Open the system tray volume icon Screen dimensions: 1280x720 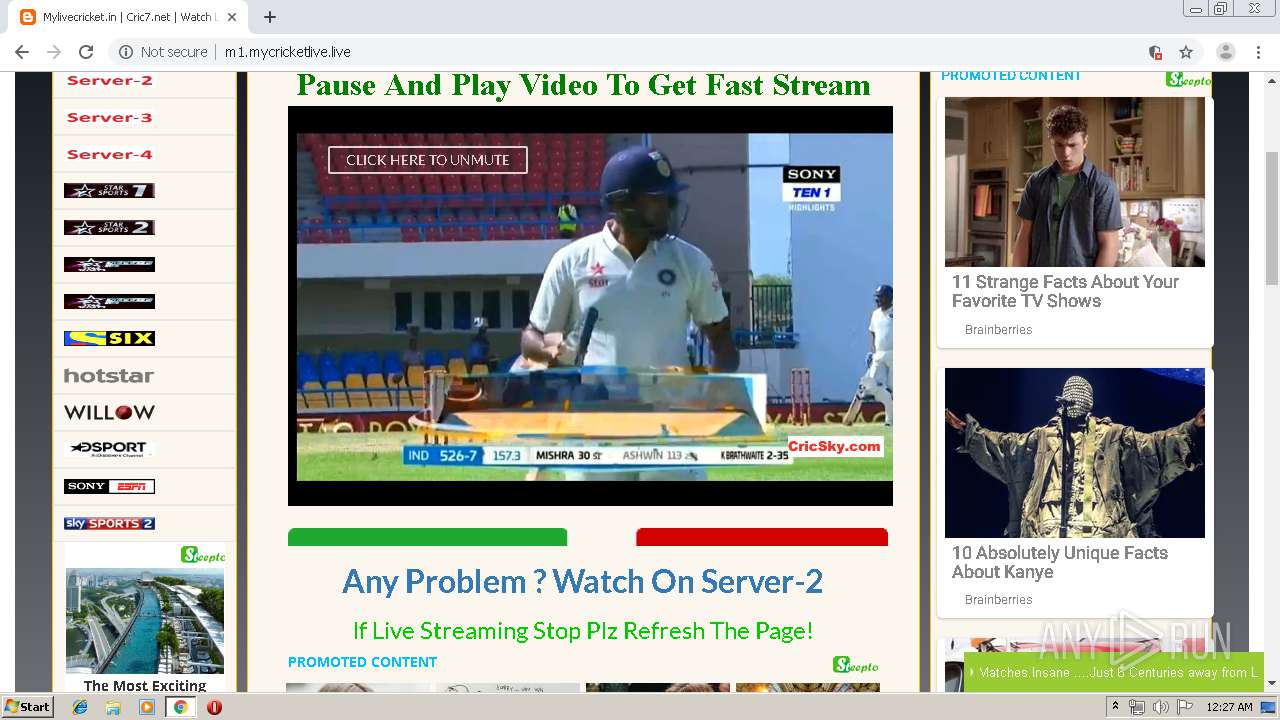pos(1160,707)
